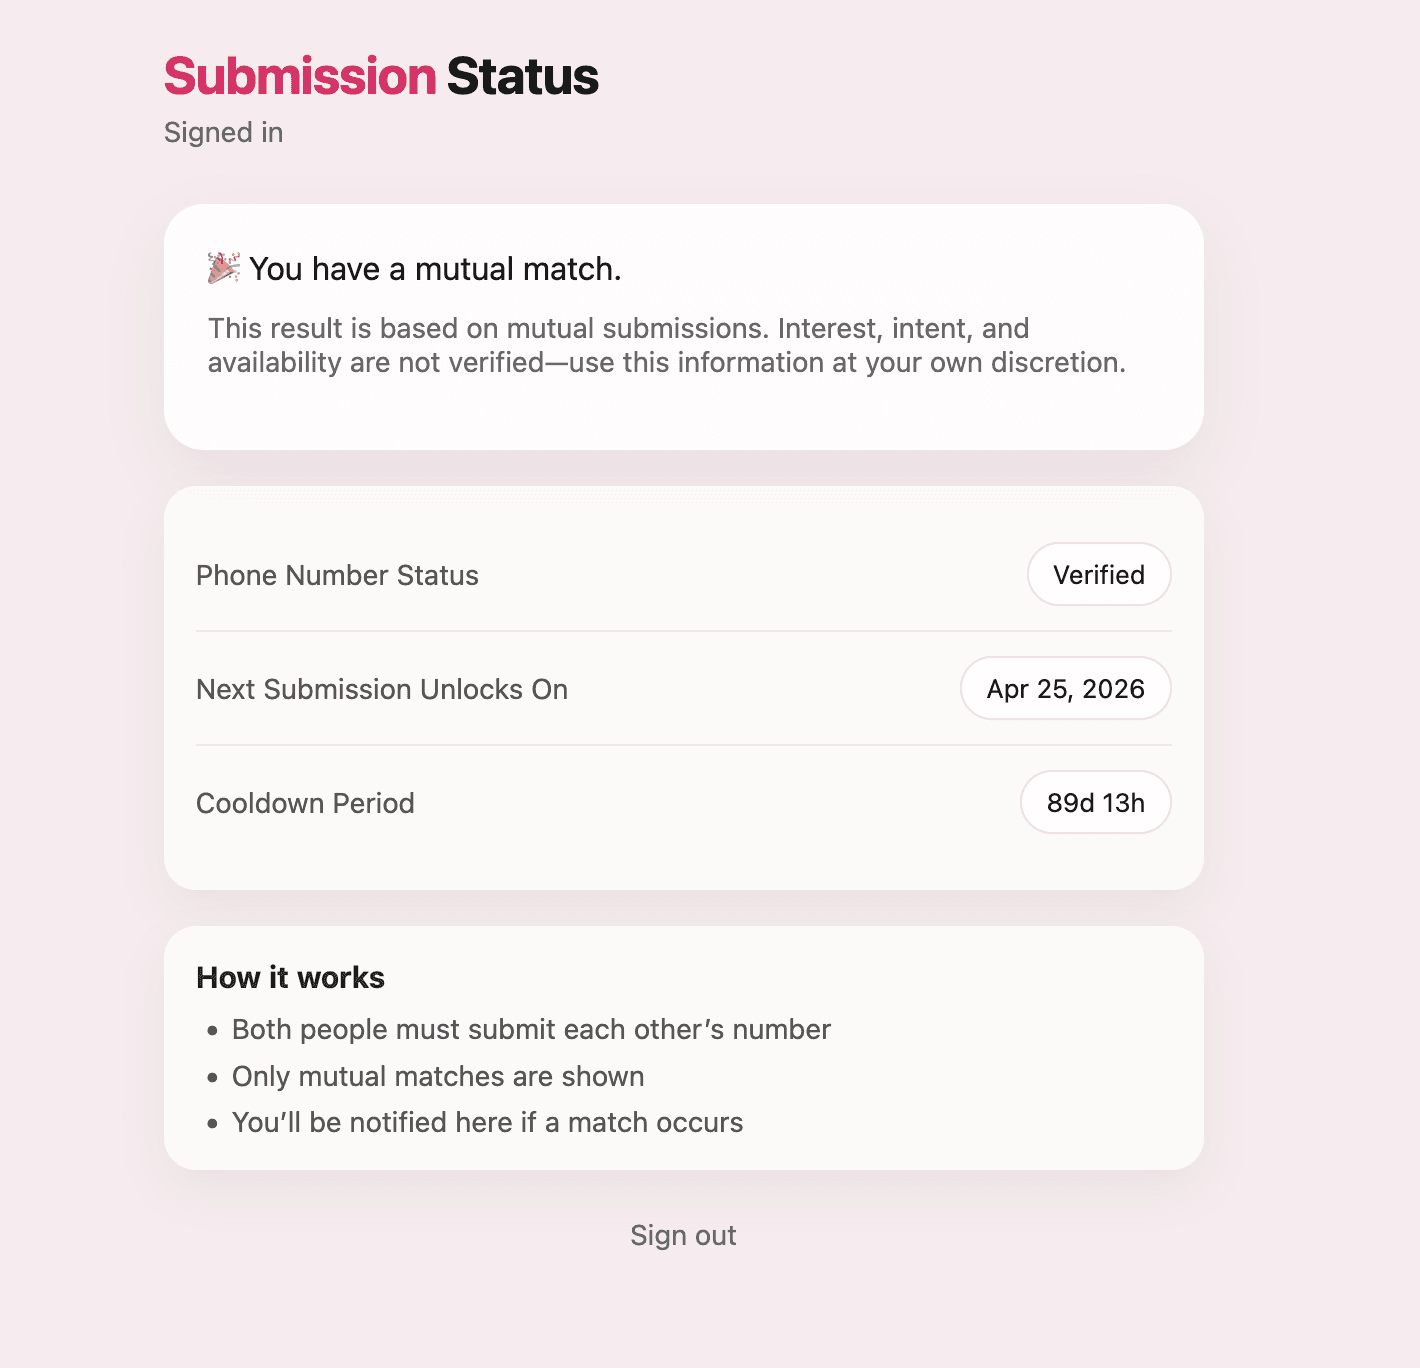
Task: Click the Signed in label
Action: tap(223, 131)
